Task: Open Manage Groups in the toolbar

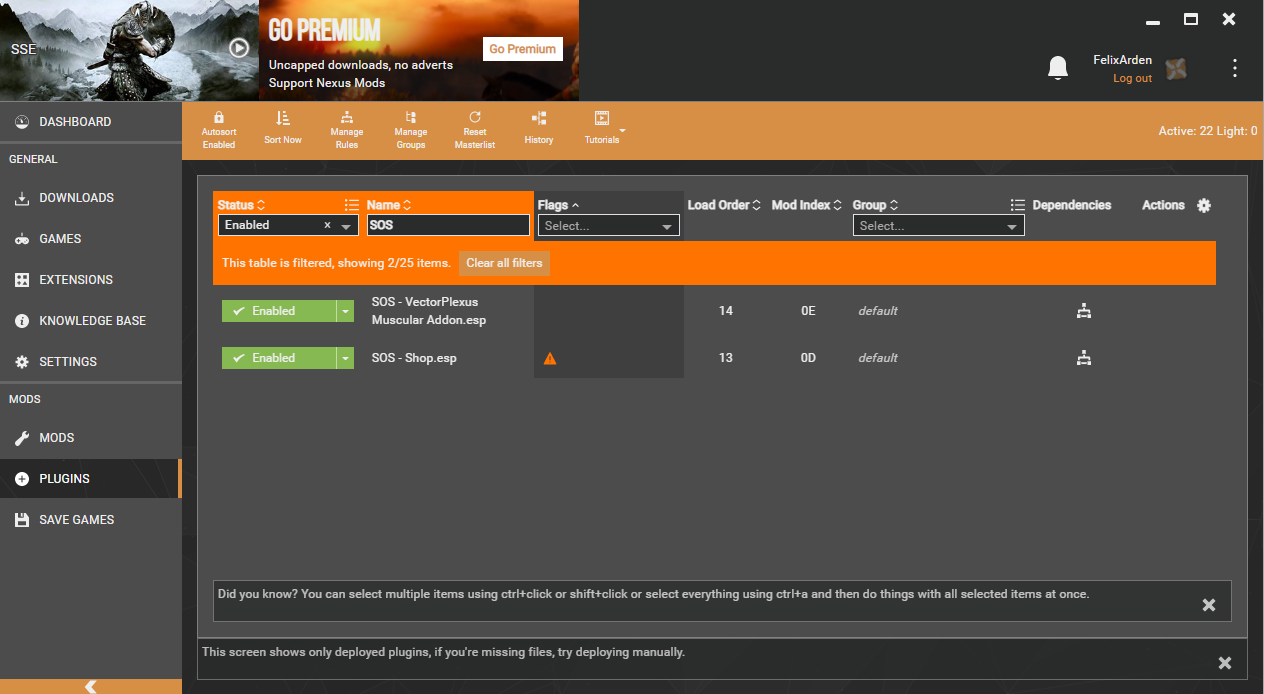Action: click(x=410, y=119)
